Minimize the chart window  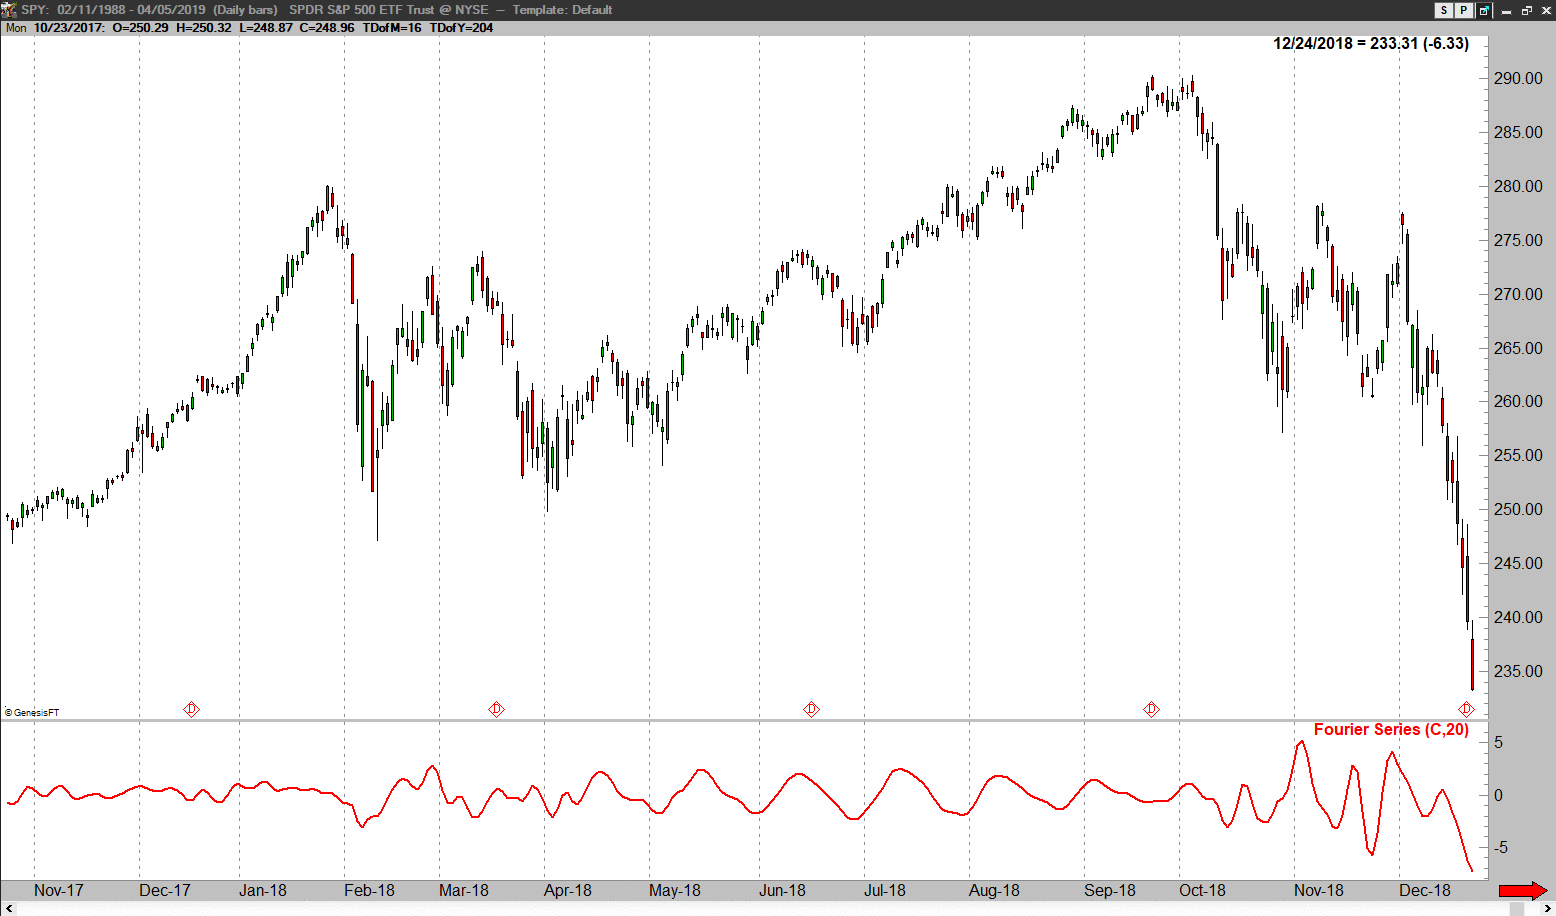pyautogui.click(x=1506, y=10)
